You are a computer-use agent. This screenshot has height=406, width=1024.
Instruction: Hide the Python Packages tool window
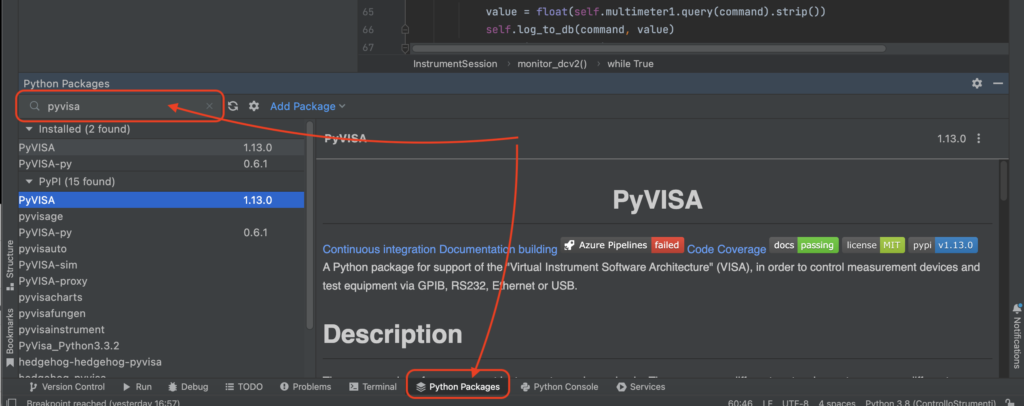998,83
